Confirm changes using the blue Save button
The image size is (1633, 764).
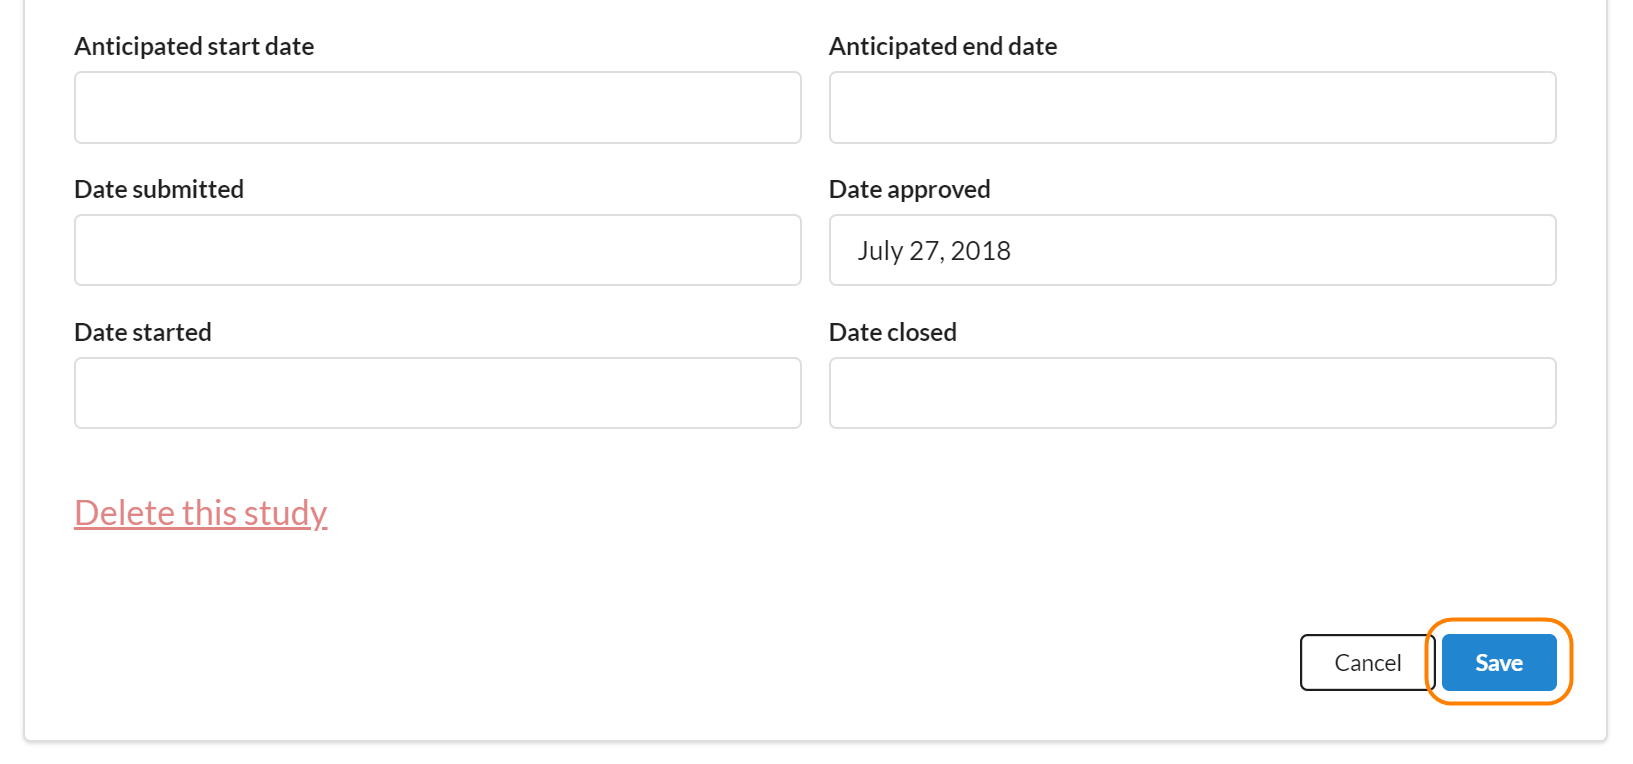click(1498, 663)
